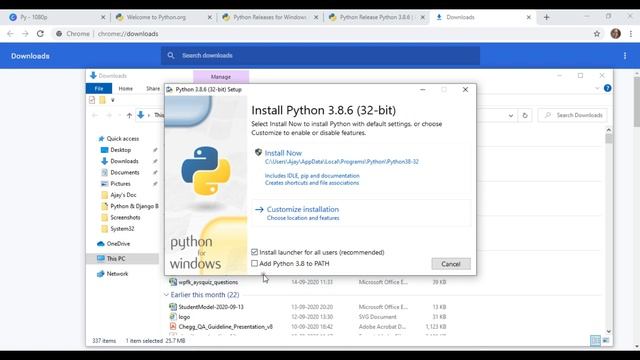640x360 pixels.
Task: Open Home ribbon tab in Explorer
Action: coord(125,89)
